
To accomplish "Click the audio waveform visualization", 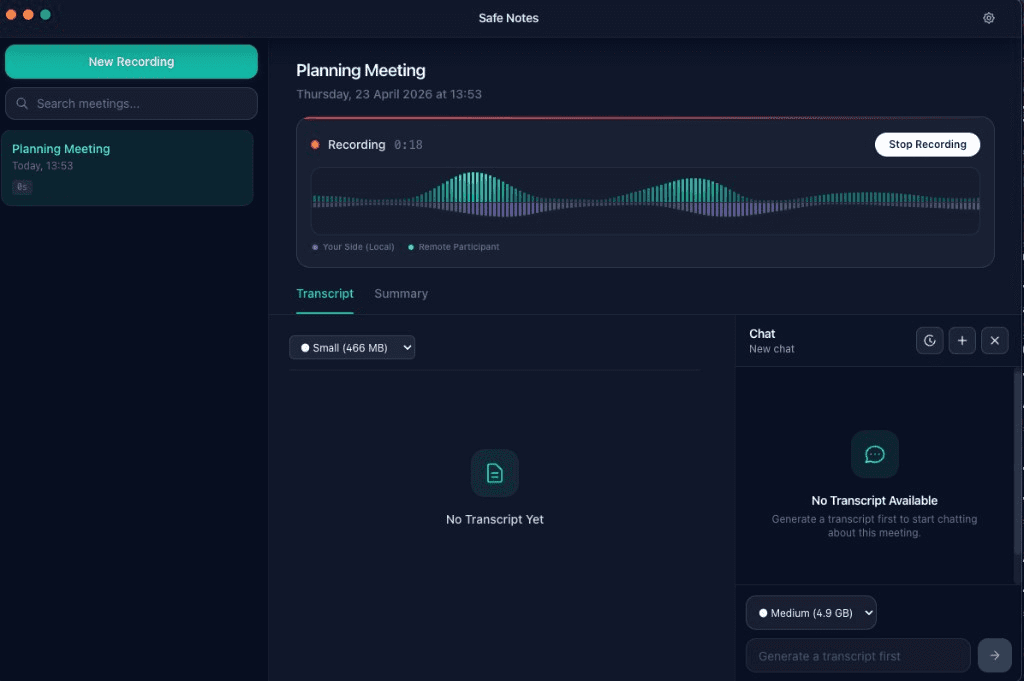I will tap(645, 200).
